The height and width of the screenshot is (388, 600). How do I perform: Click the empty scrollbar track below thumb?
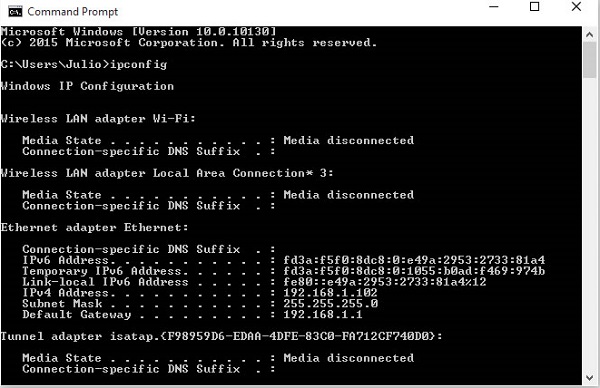point(589,224)
